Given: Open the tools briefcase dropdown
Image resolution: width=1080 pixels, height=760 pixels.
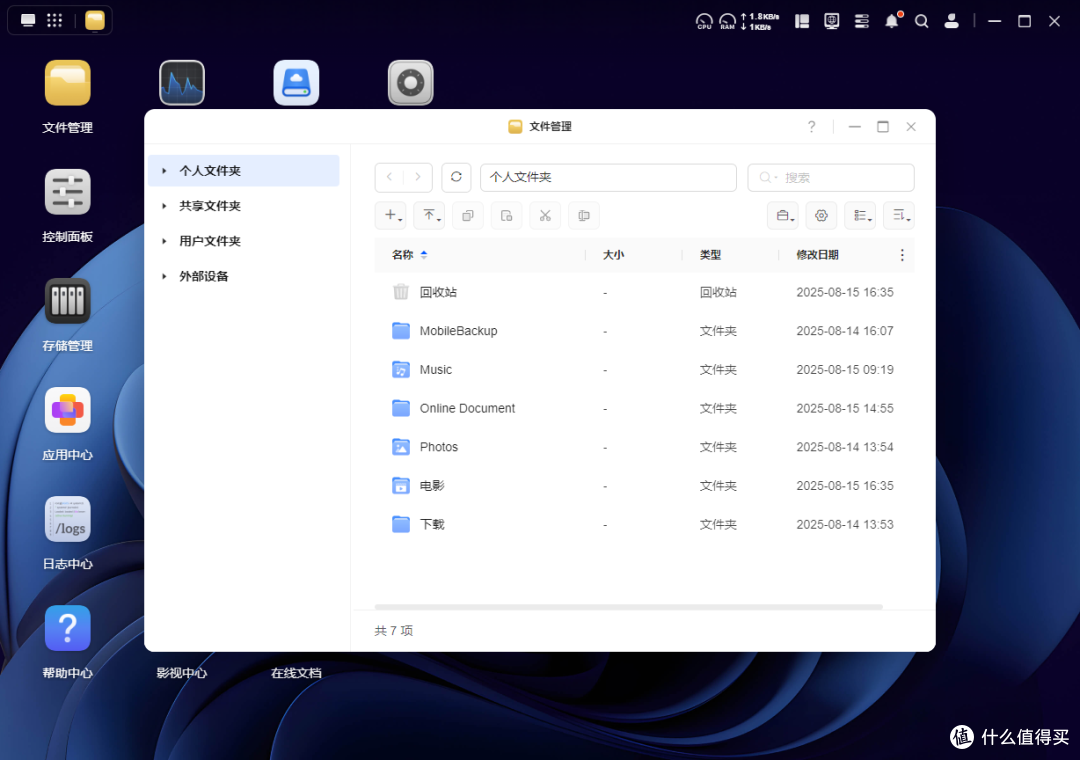Looking at the screenshot, I should [x=782, y=216].
